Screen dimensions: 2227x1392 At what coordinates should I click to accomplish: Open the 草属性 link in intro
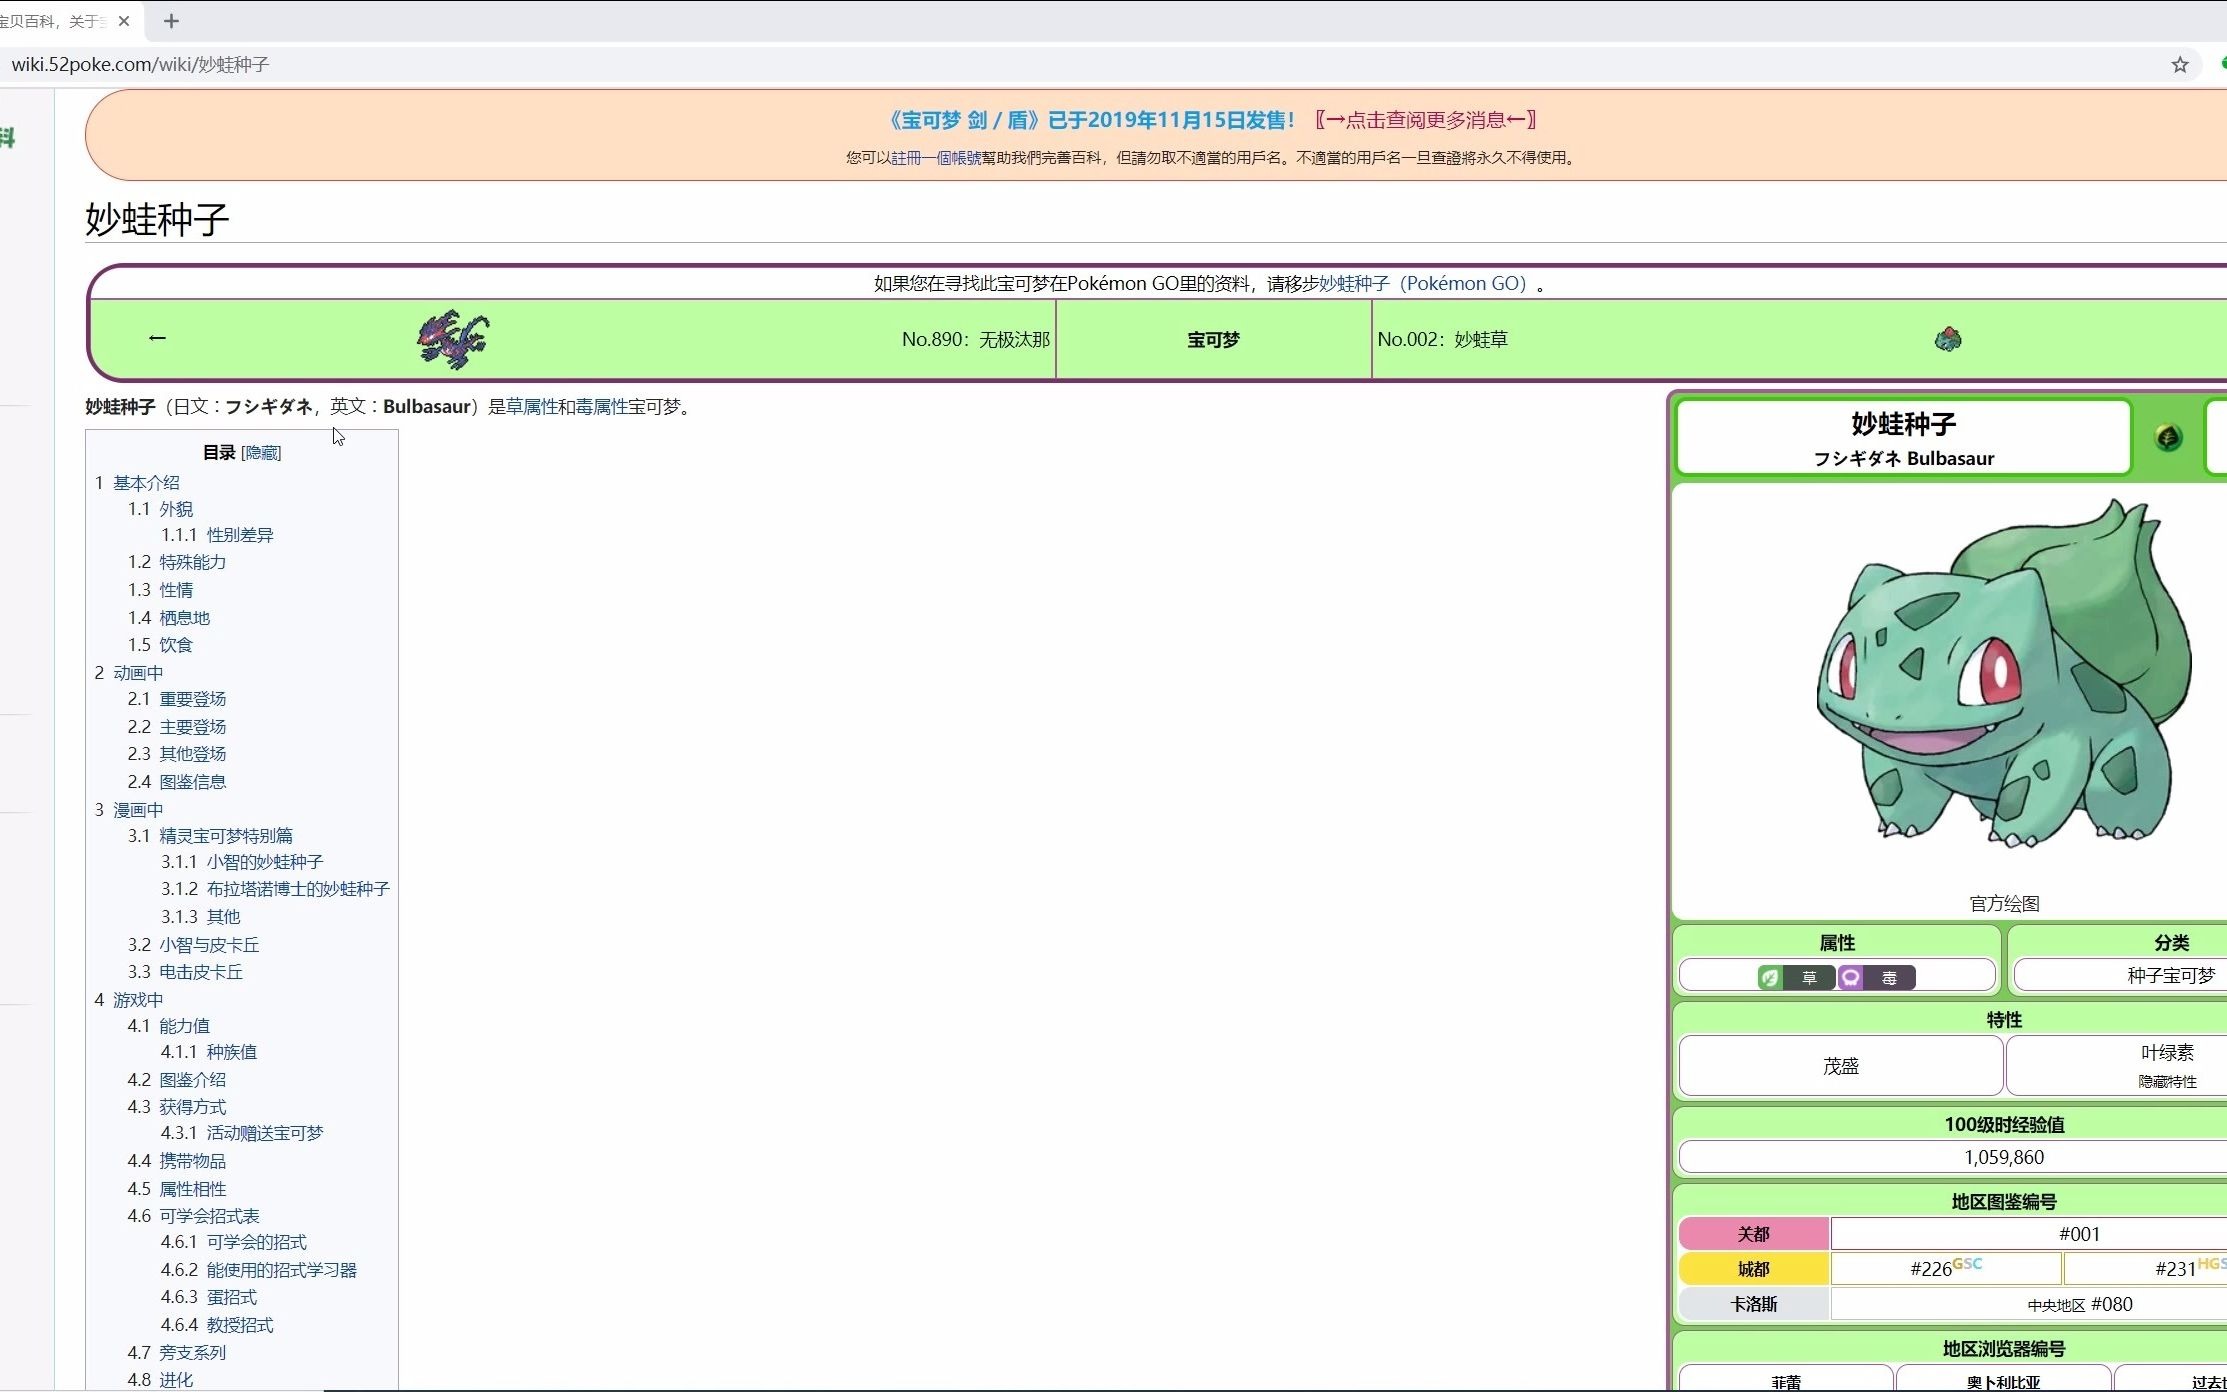coord(531,407)
